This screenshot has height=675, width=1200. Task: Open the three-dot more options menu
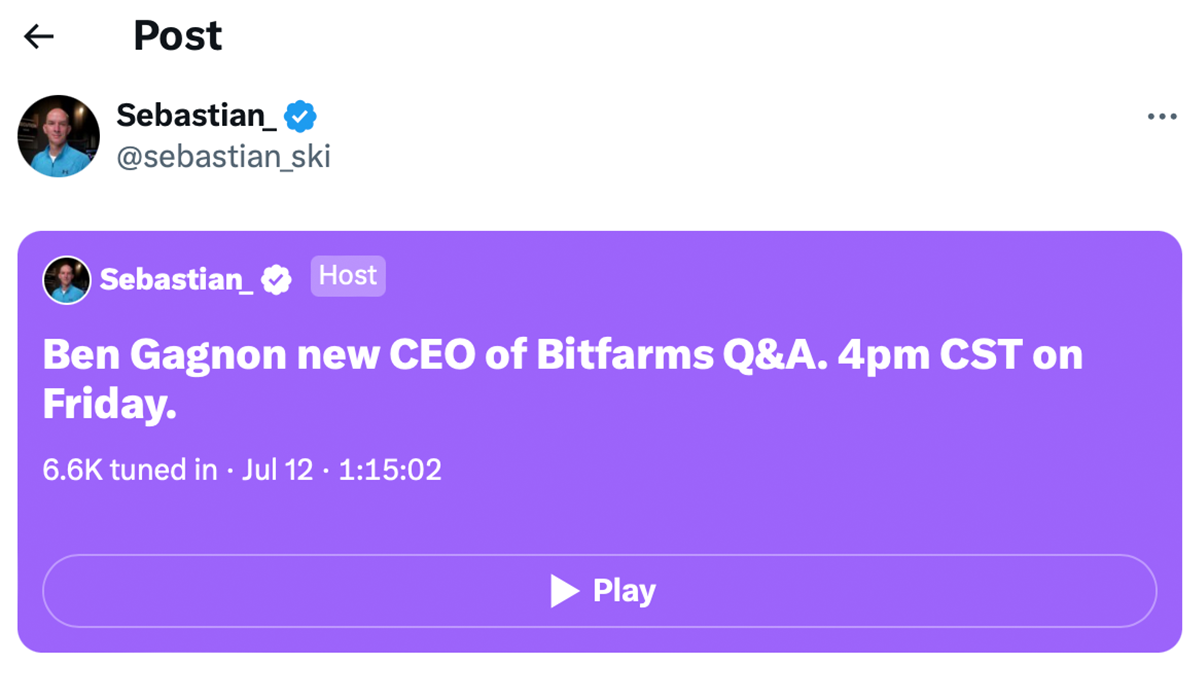point(1162,117)
